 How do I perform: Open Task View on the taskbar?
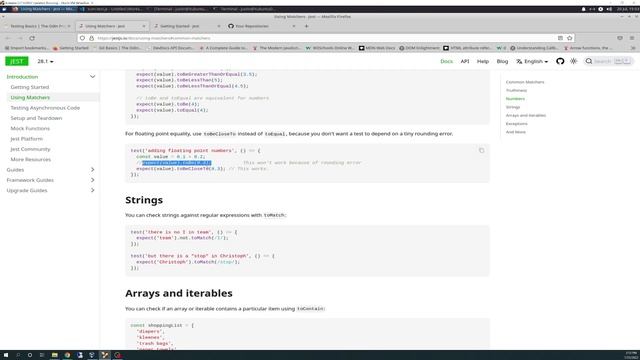42,355
